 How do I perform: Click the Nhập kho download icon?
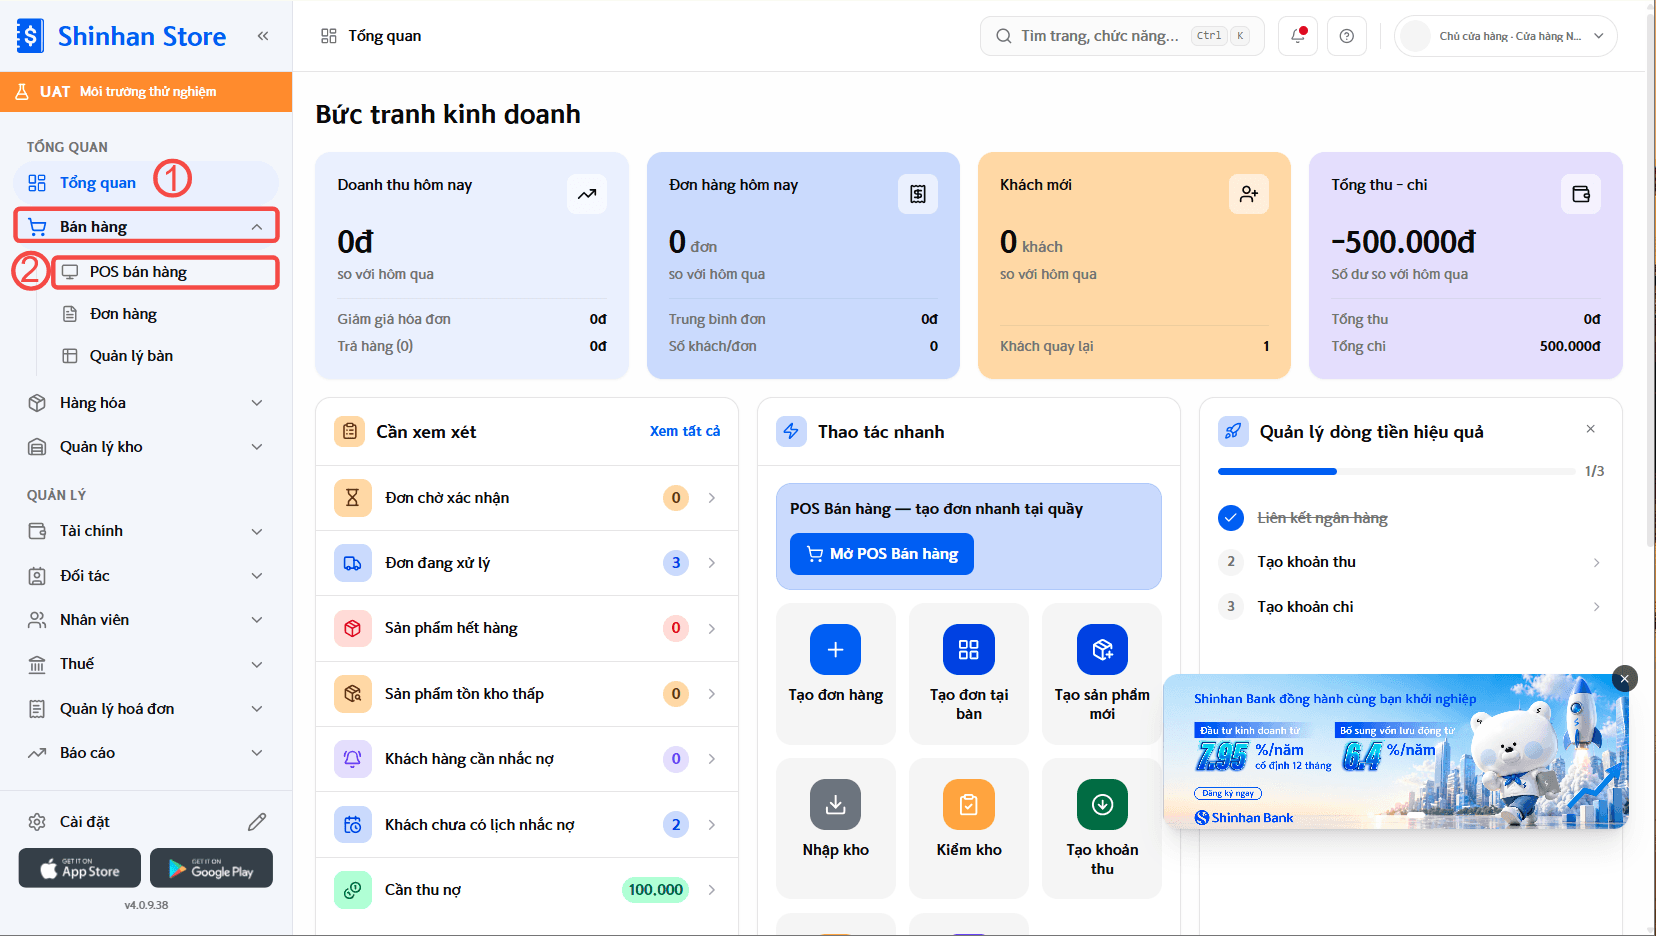836,805
